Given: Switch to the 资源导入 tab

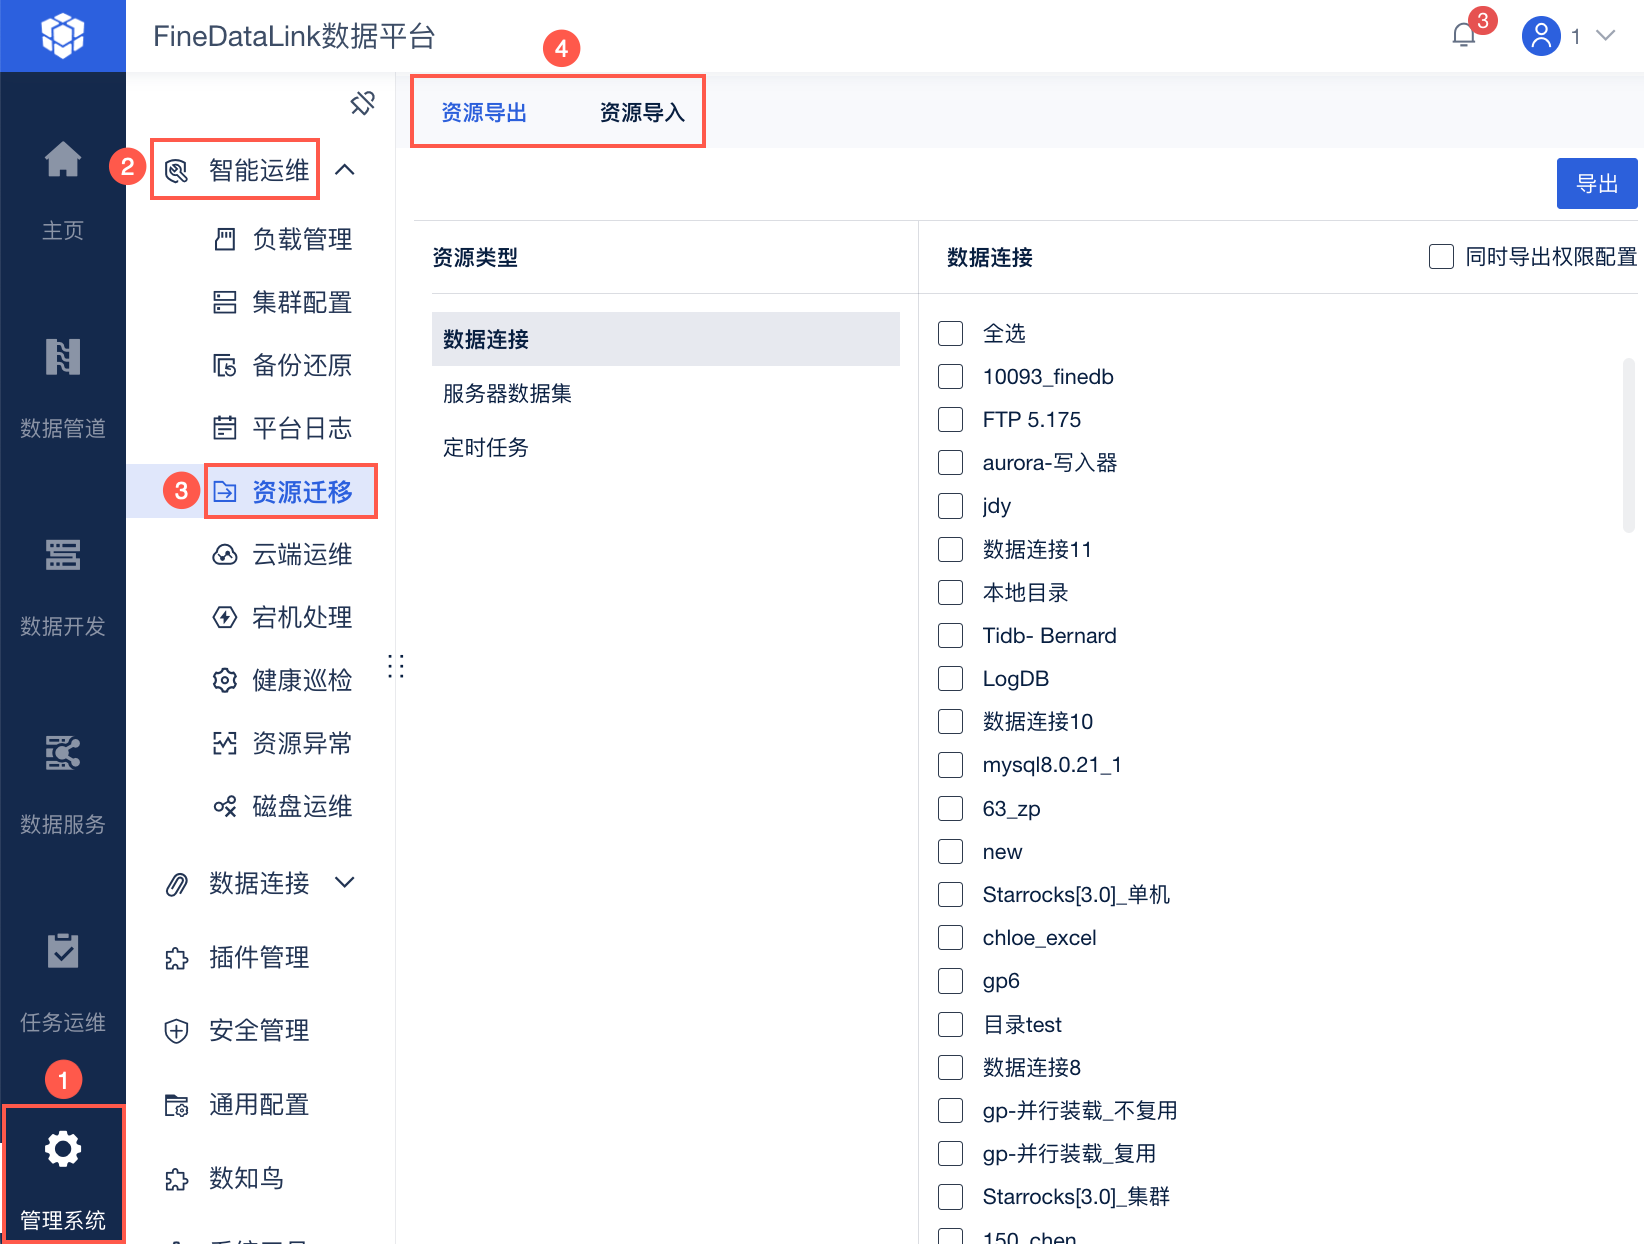Looking at the screenshot, I should pyautogui.click(x=642, y=113).
